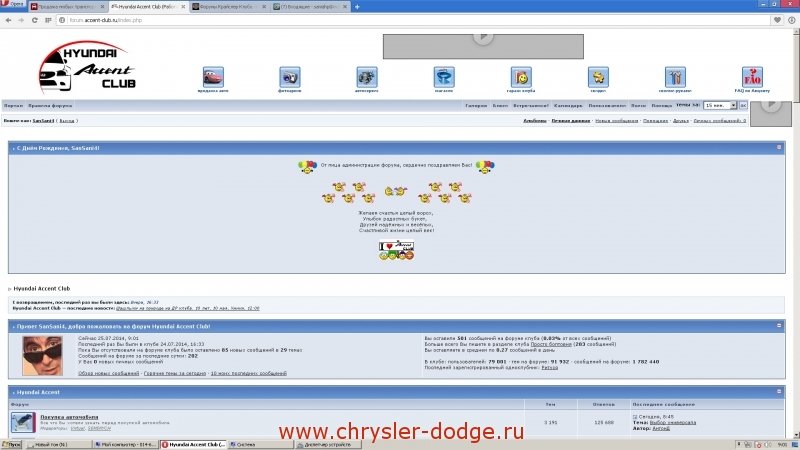
Task: Open Обзор новых сообщений link
Action: 108,373
